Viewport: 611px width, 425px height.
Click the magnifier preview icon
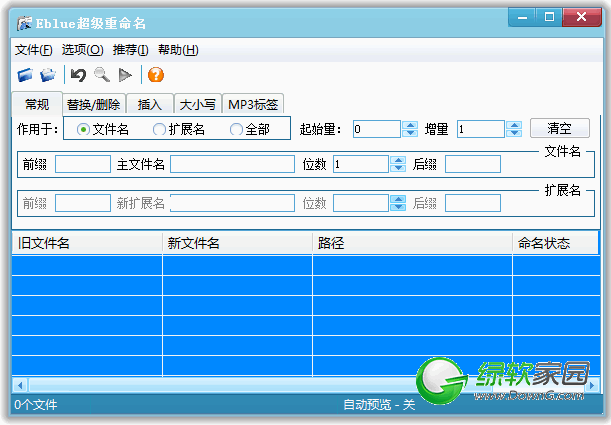(x=102, y=75)
